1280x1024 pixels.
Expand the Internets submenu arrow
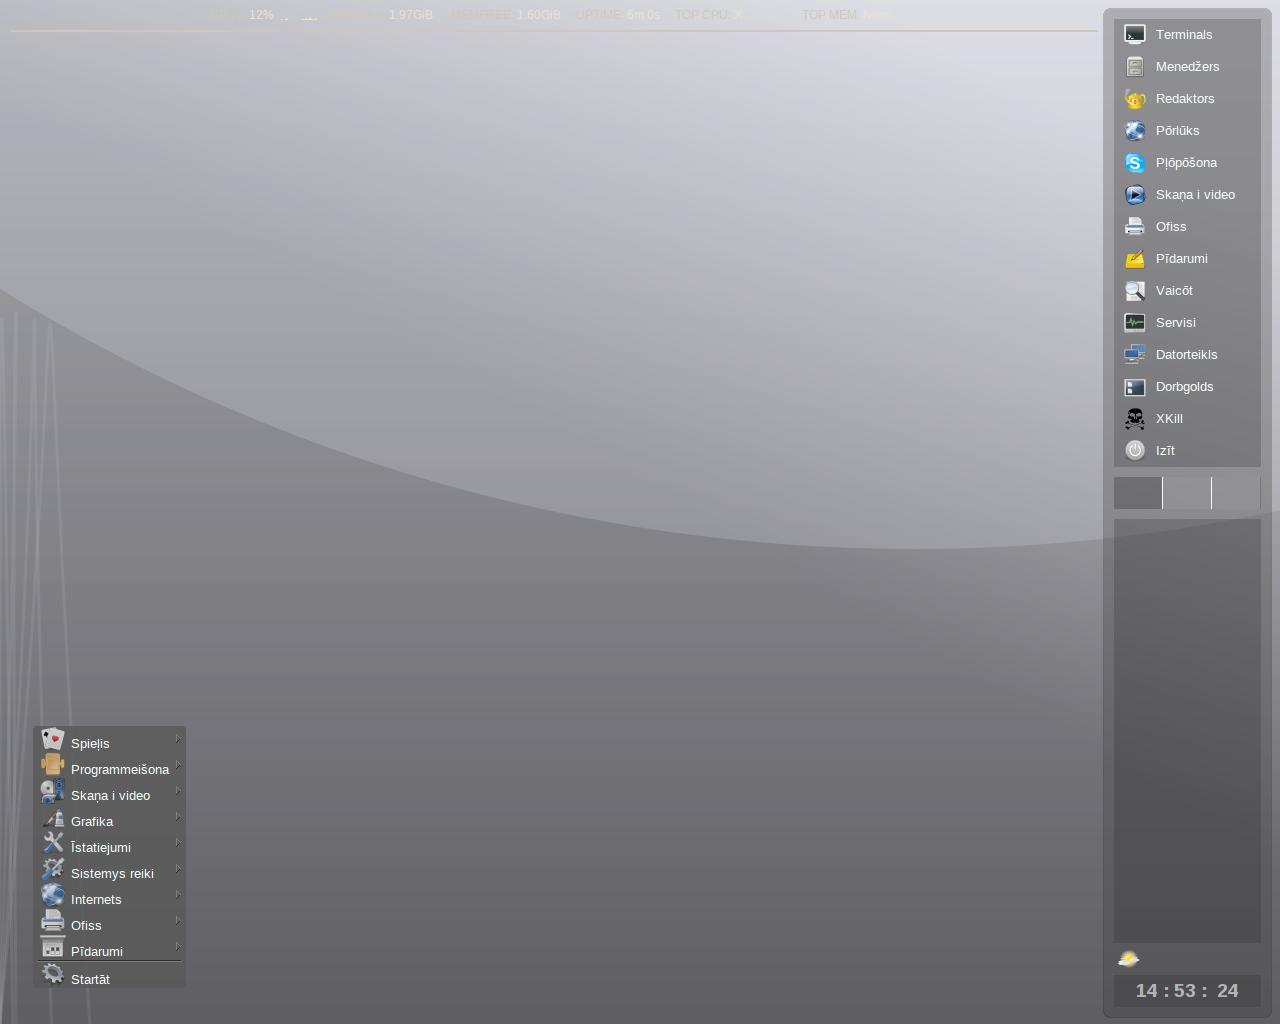pos(178,895)
